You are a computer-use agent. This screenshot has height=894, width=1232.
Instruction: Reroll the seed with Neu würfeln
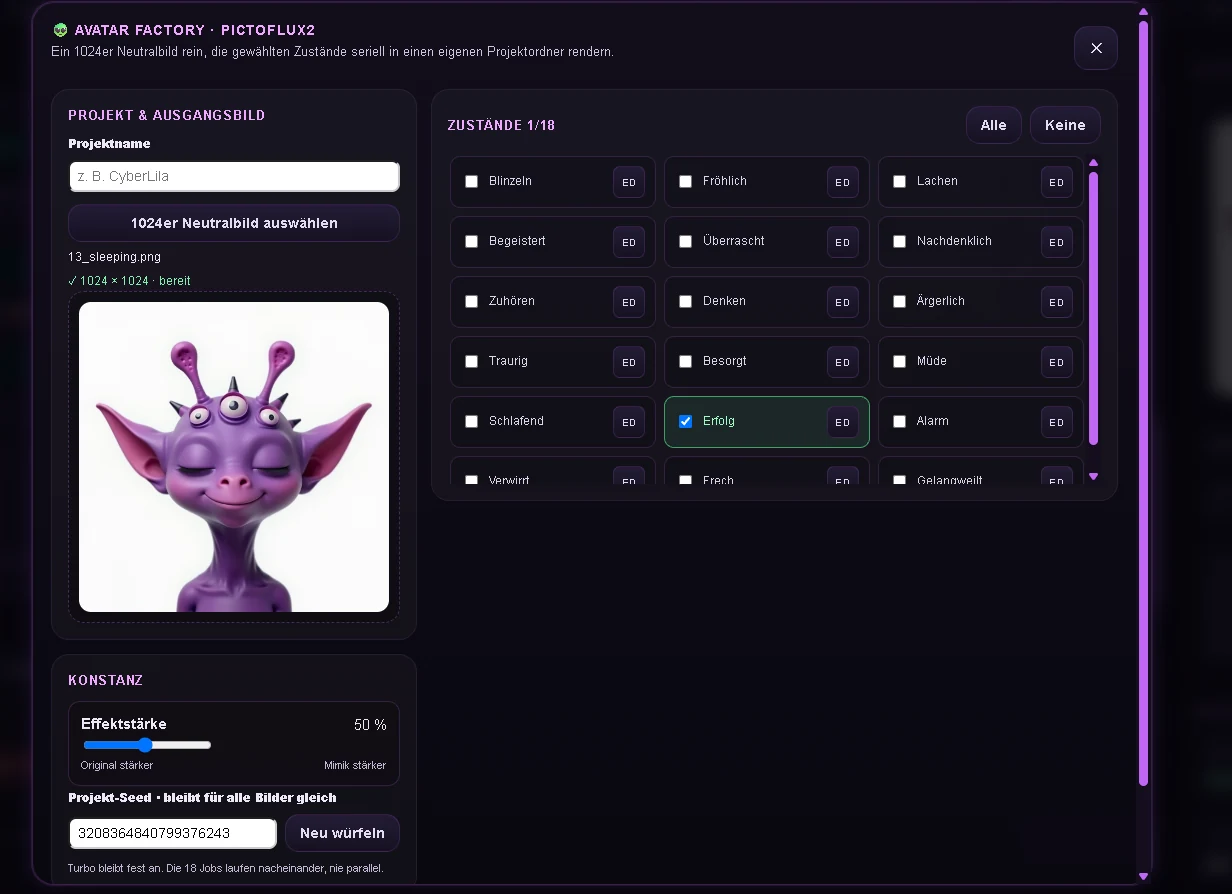click(x=342, y=833)
